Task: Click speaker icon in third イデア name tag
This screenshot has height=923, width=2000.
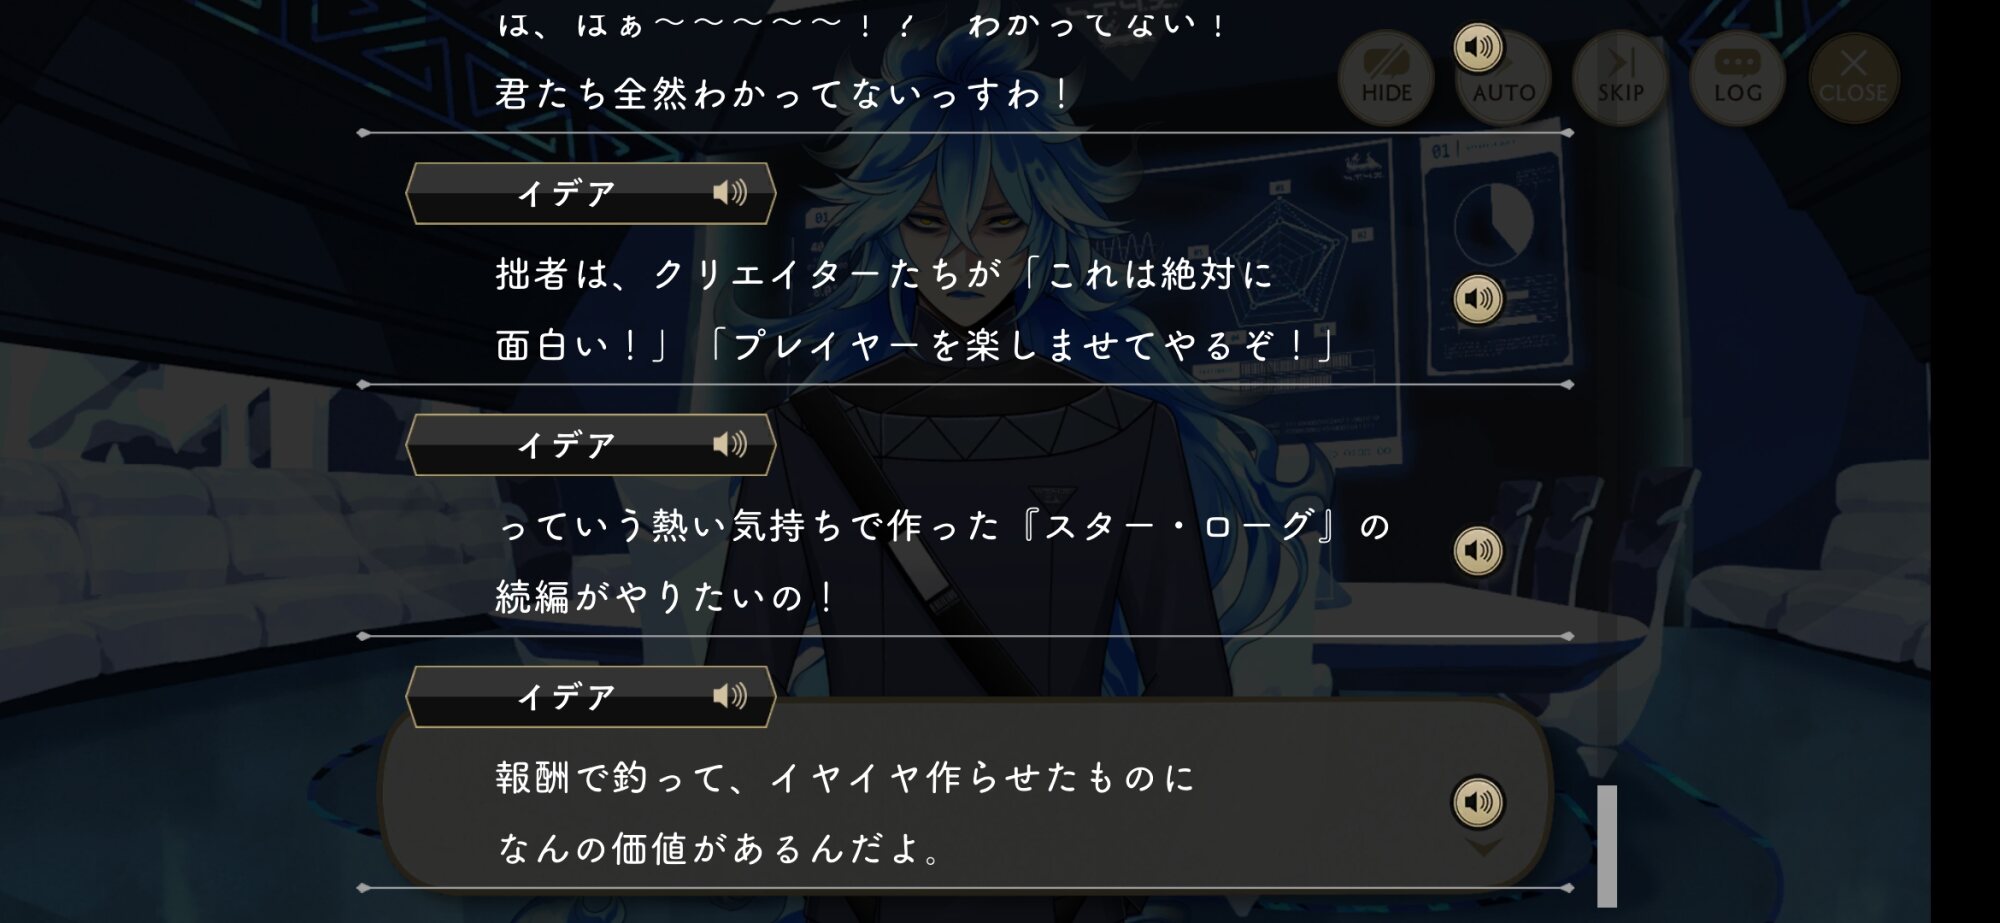Action: pyautogui.click(x=730, y=696)
